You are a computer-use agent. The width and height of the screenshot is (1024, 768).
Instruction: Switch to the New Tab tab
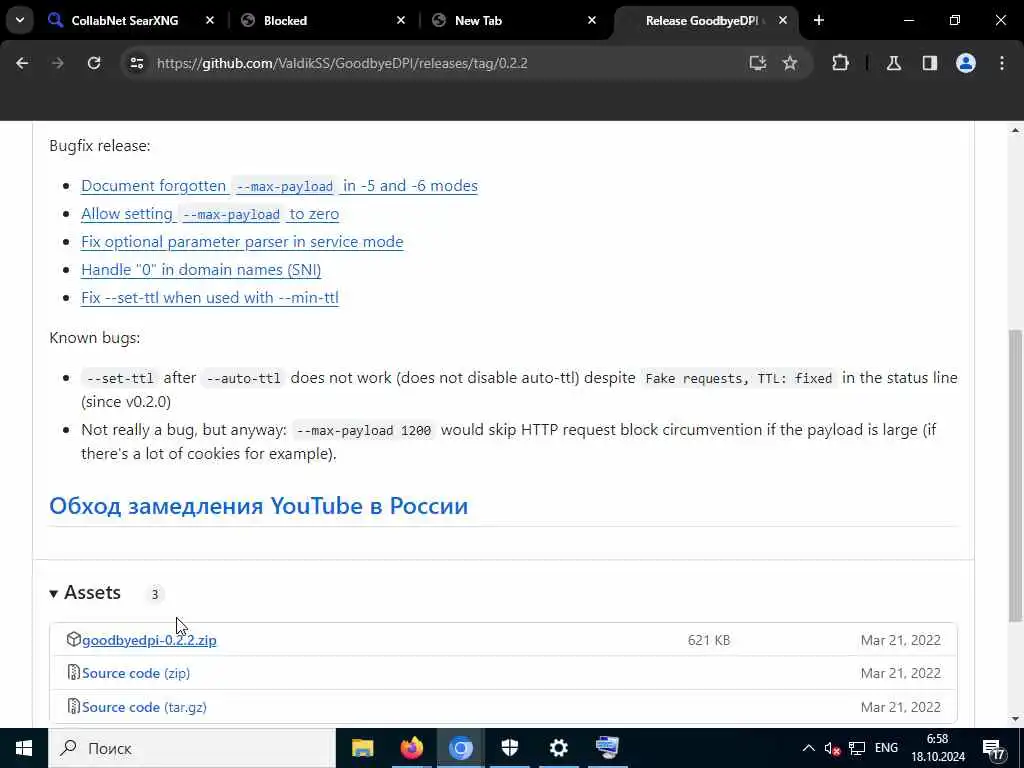point(478,21)
